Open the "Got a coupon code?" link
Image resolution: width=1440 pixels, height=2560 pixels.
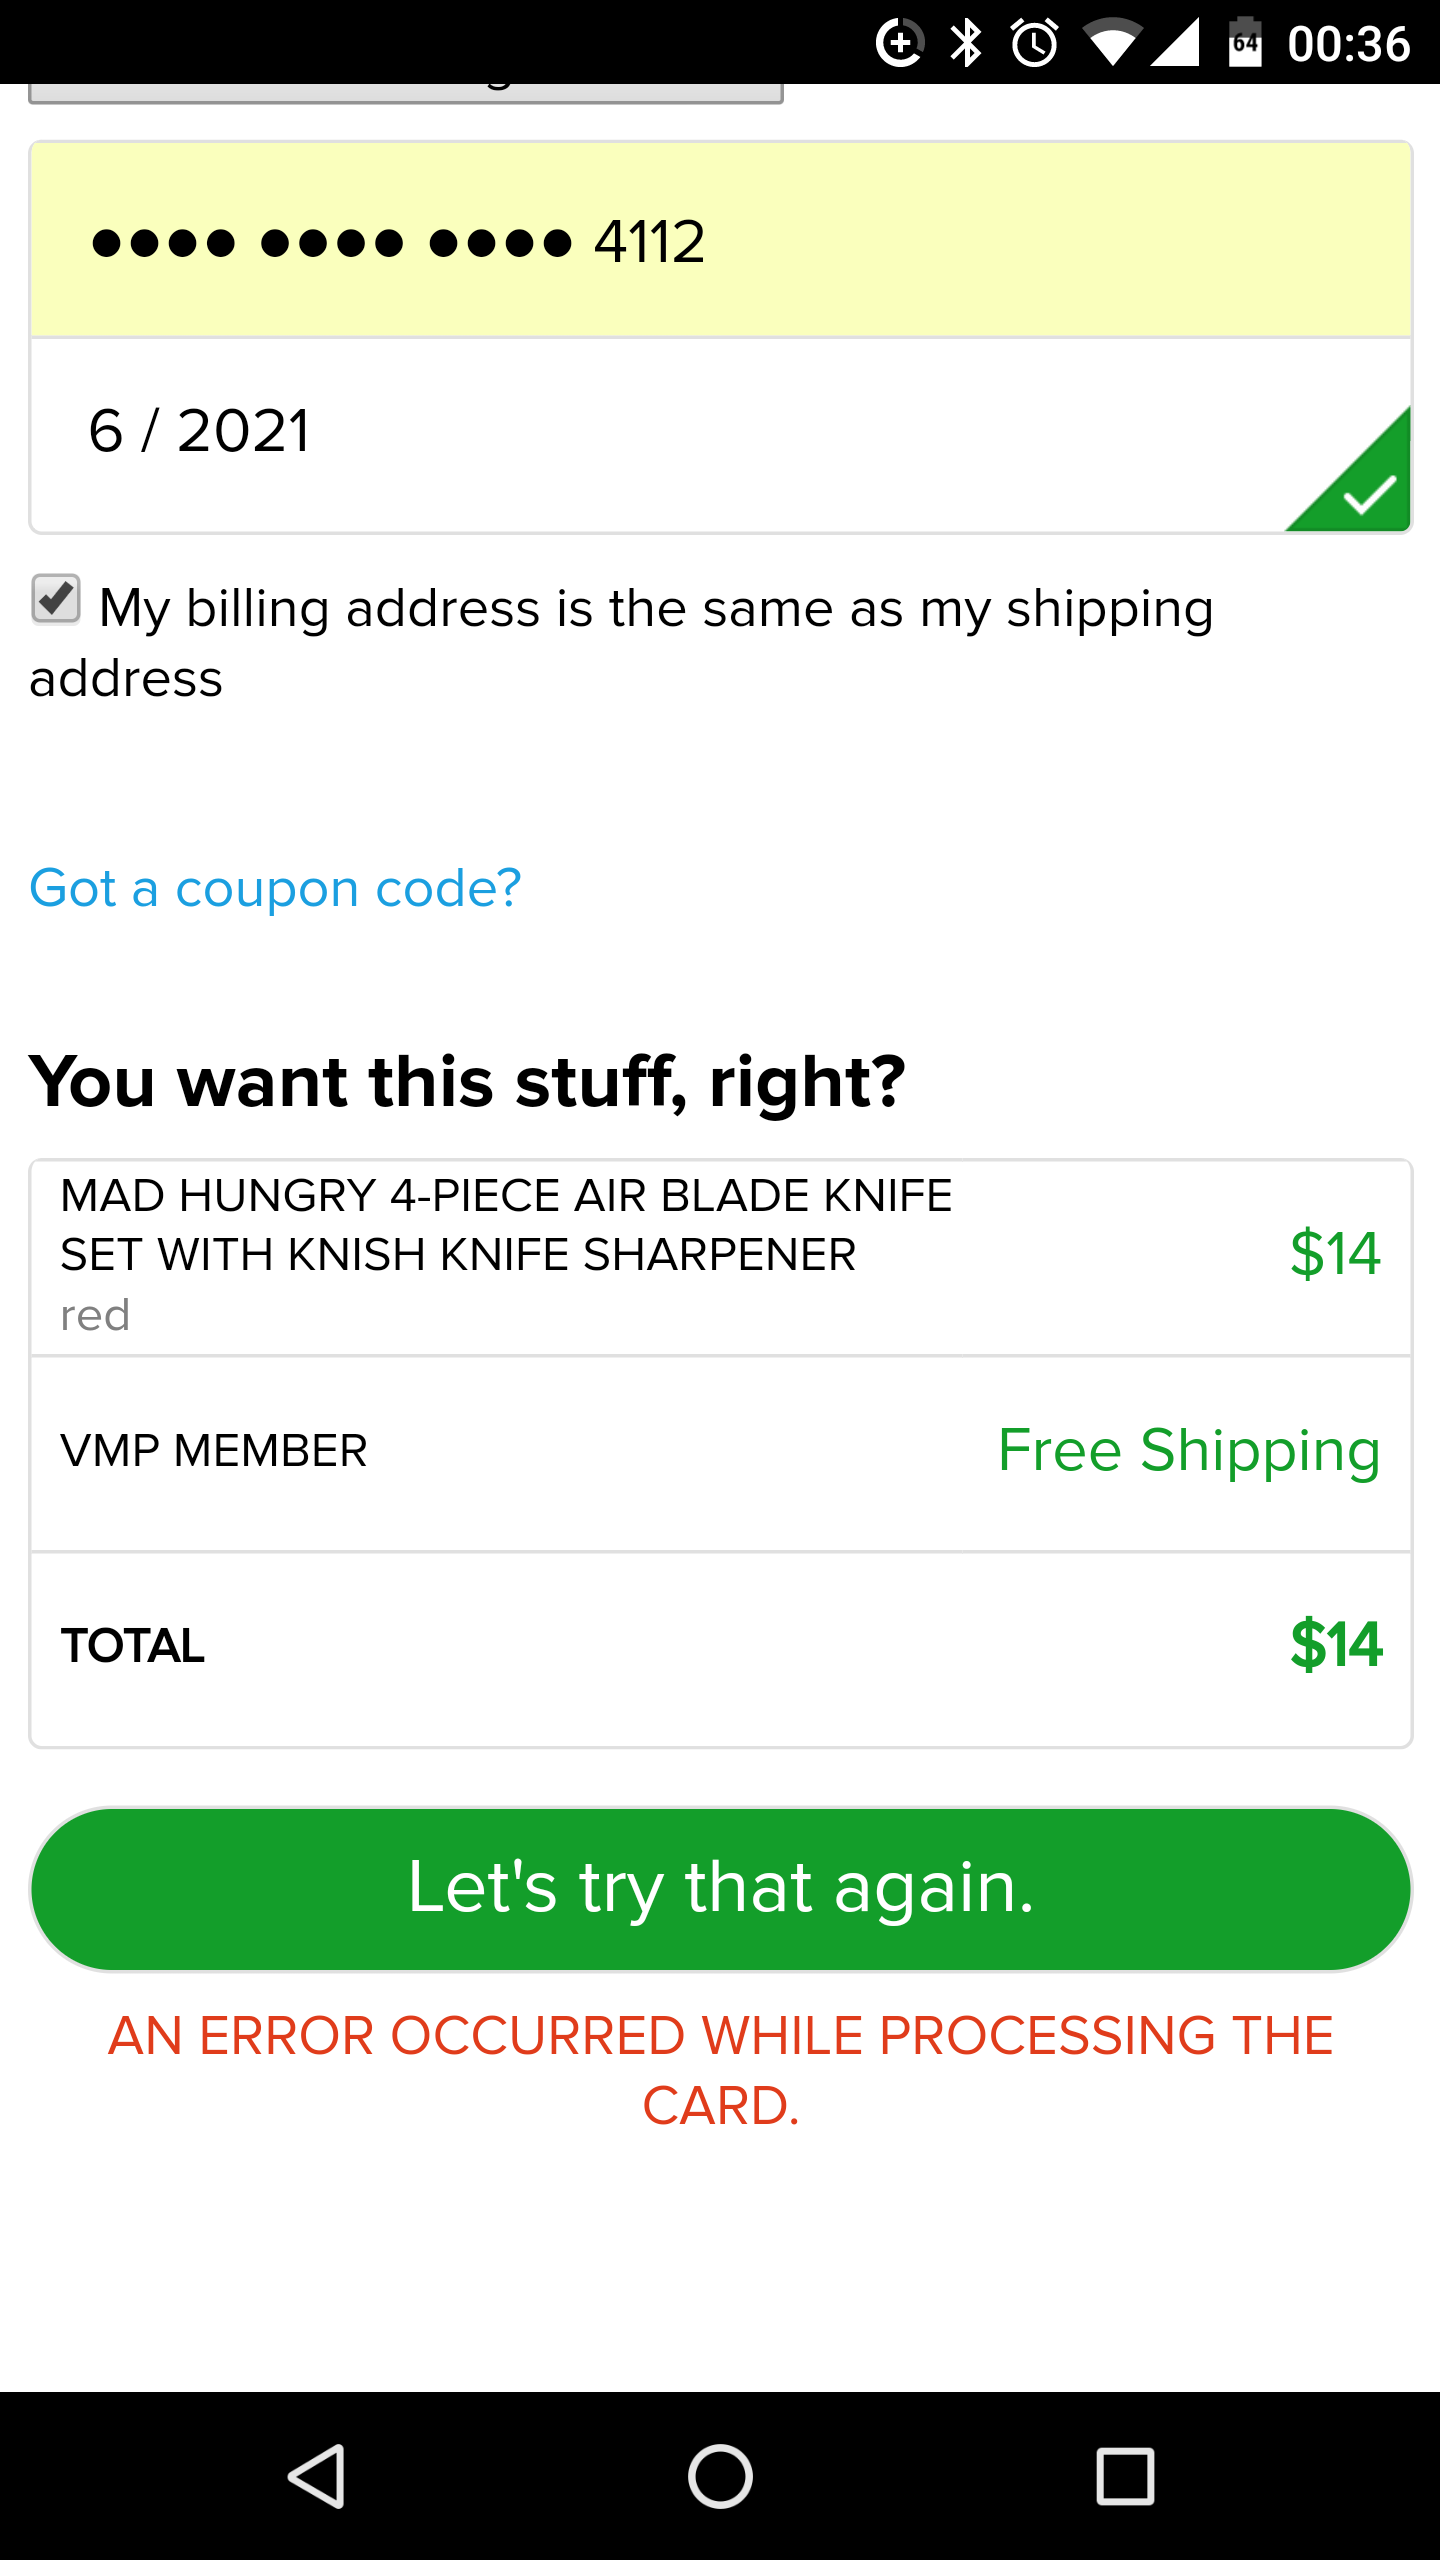pyautogui.click(x=275, y=888)
